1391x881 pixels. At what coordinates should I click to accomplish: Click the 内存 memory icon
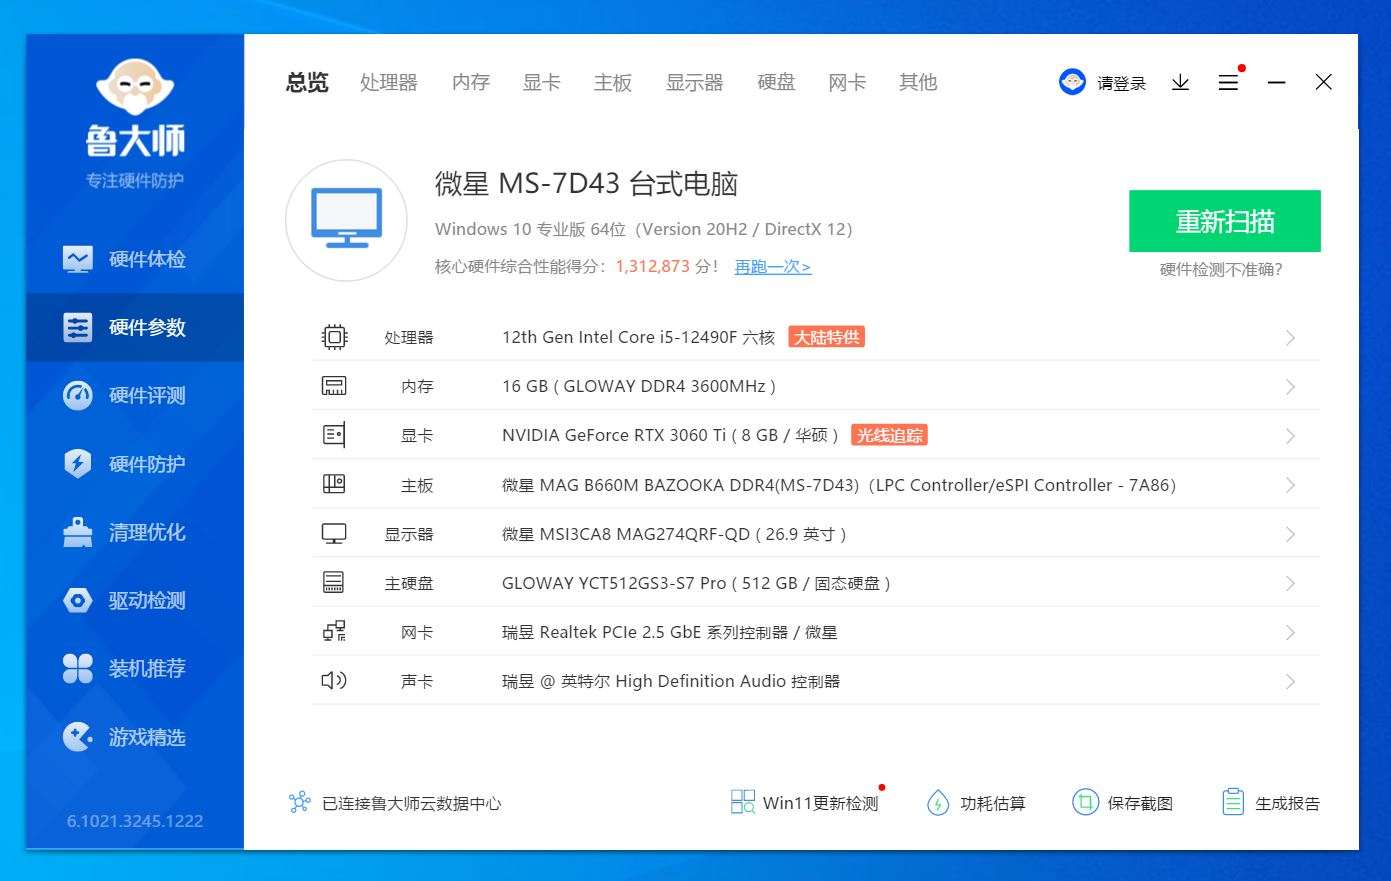point(334,386)
